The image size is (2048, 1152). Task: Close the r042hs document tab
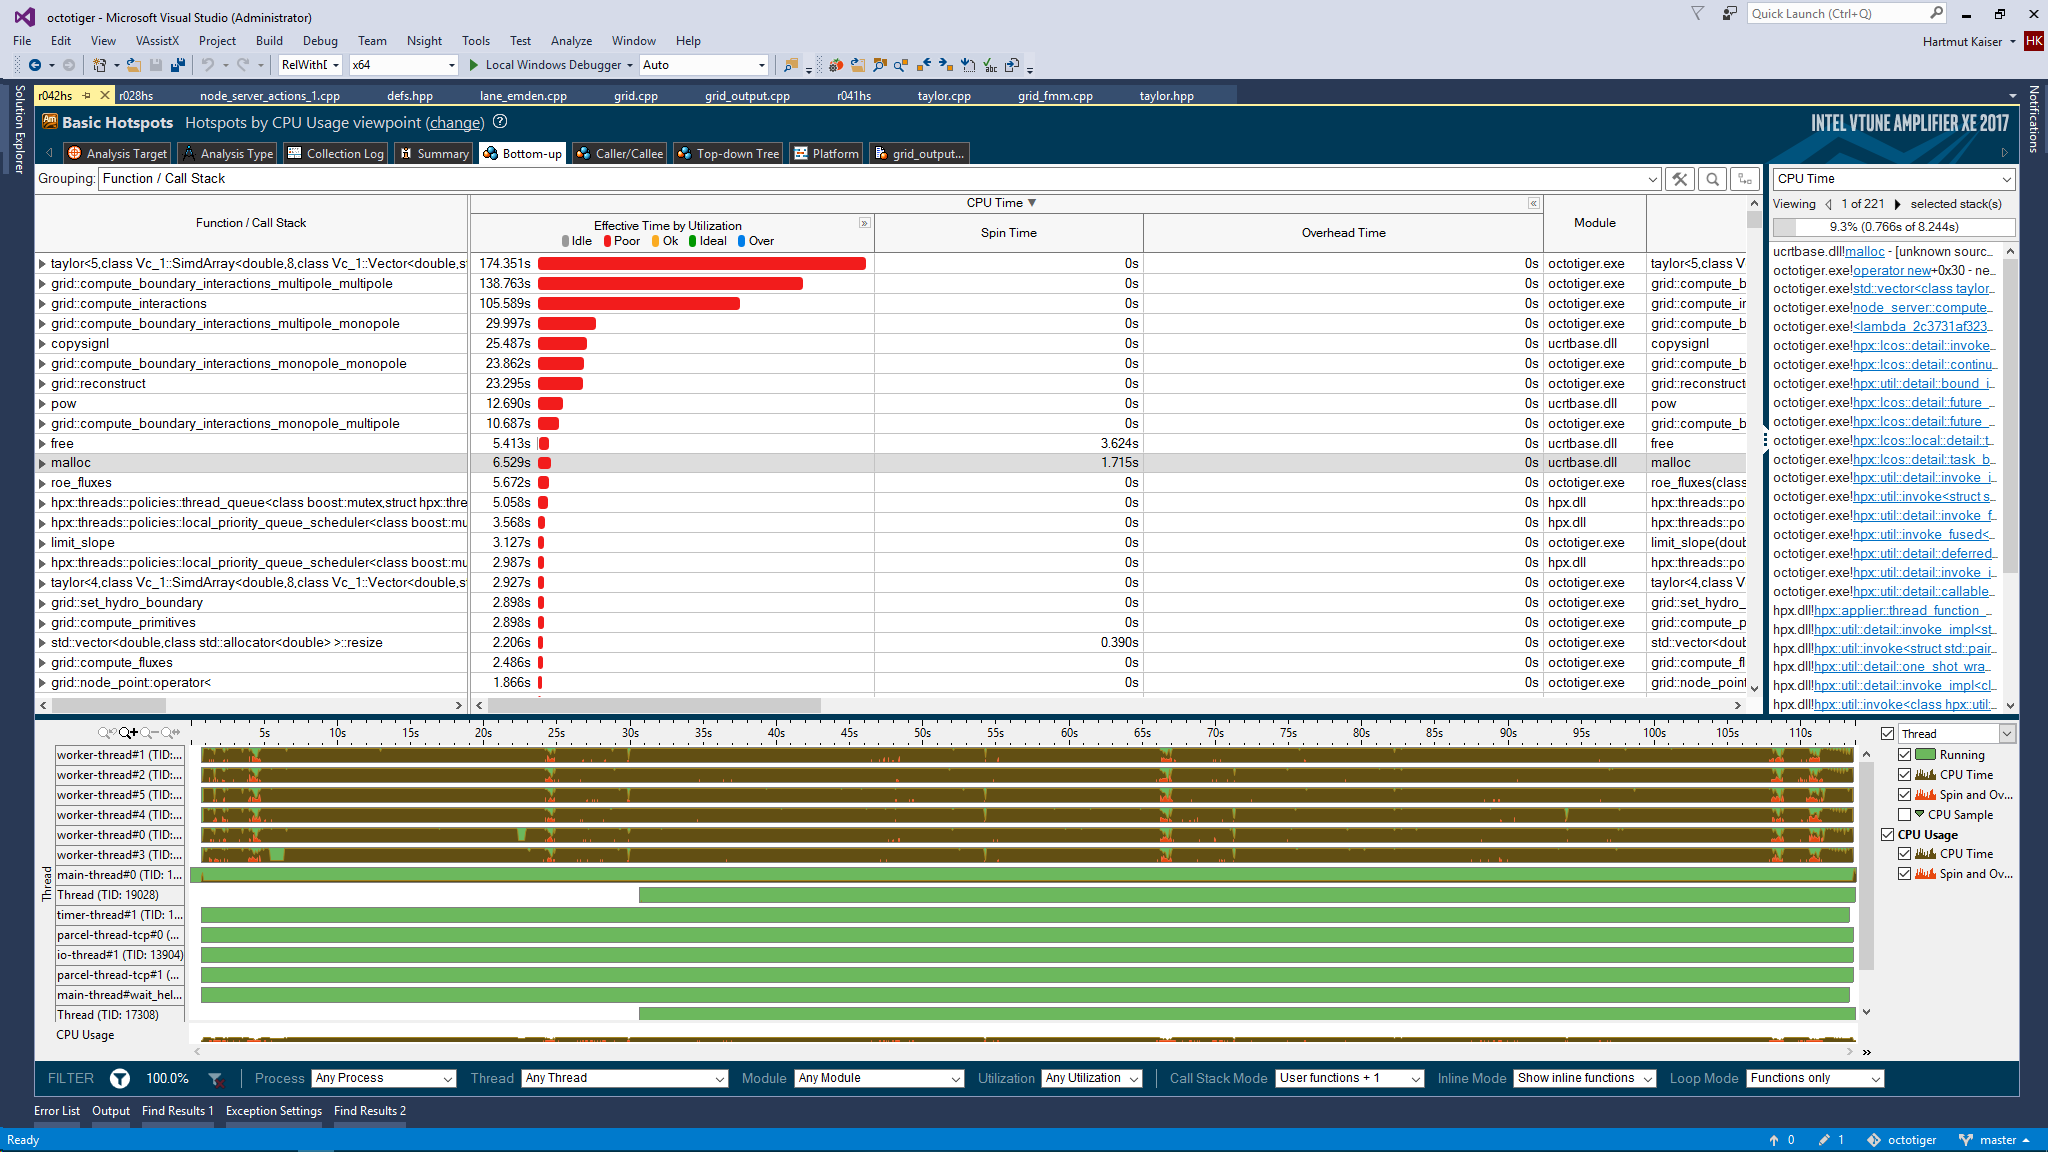[105, 96]
